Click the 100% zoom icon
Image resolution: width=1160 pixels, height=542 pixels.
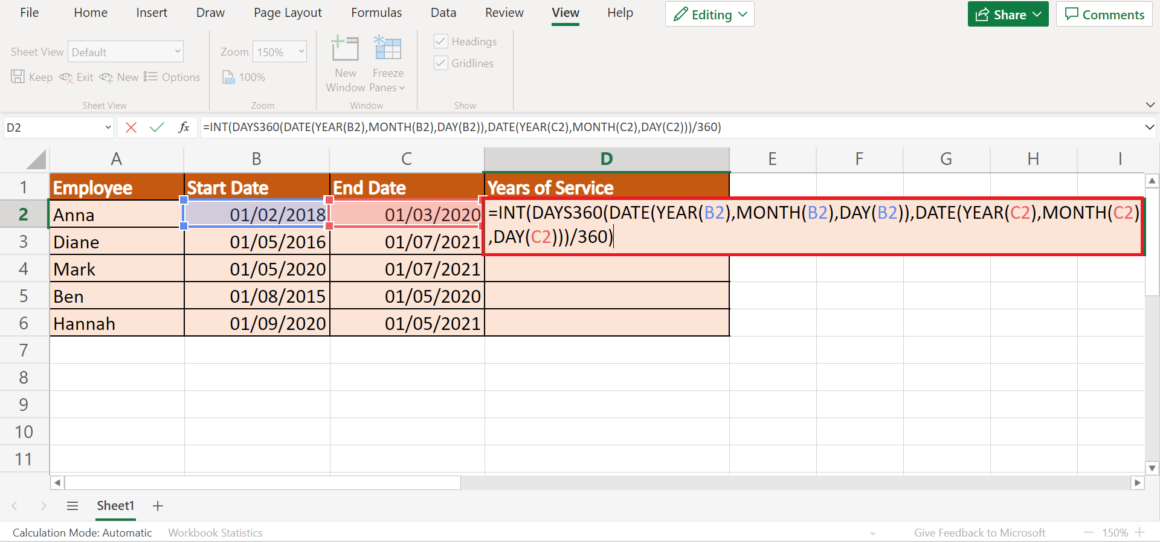(x=243, y=77)
